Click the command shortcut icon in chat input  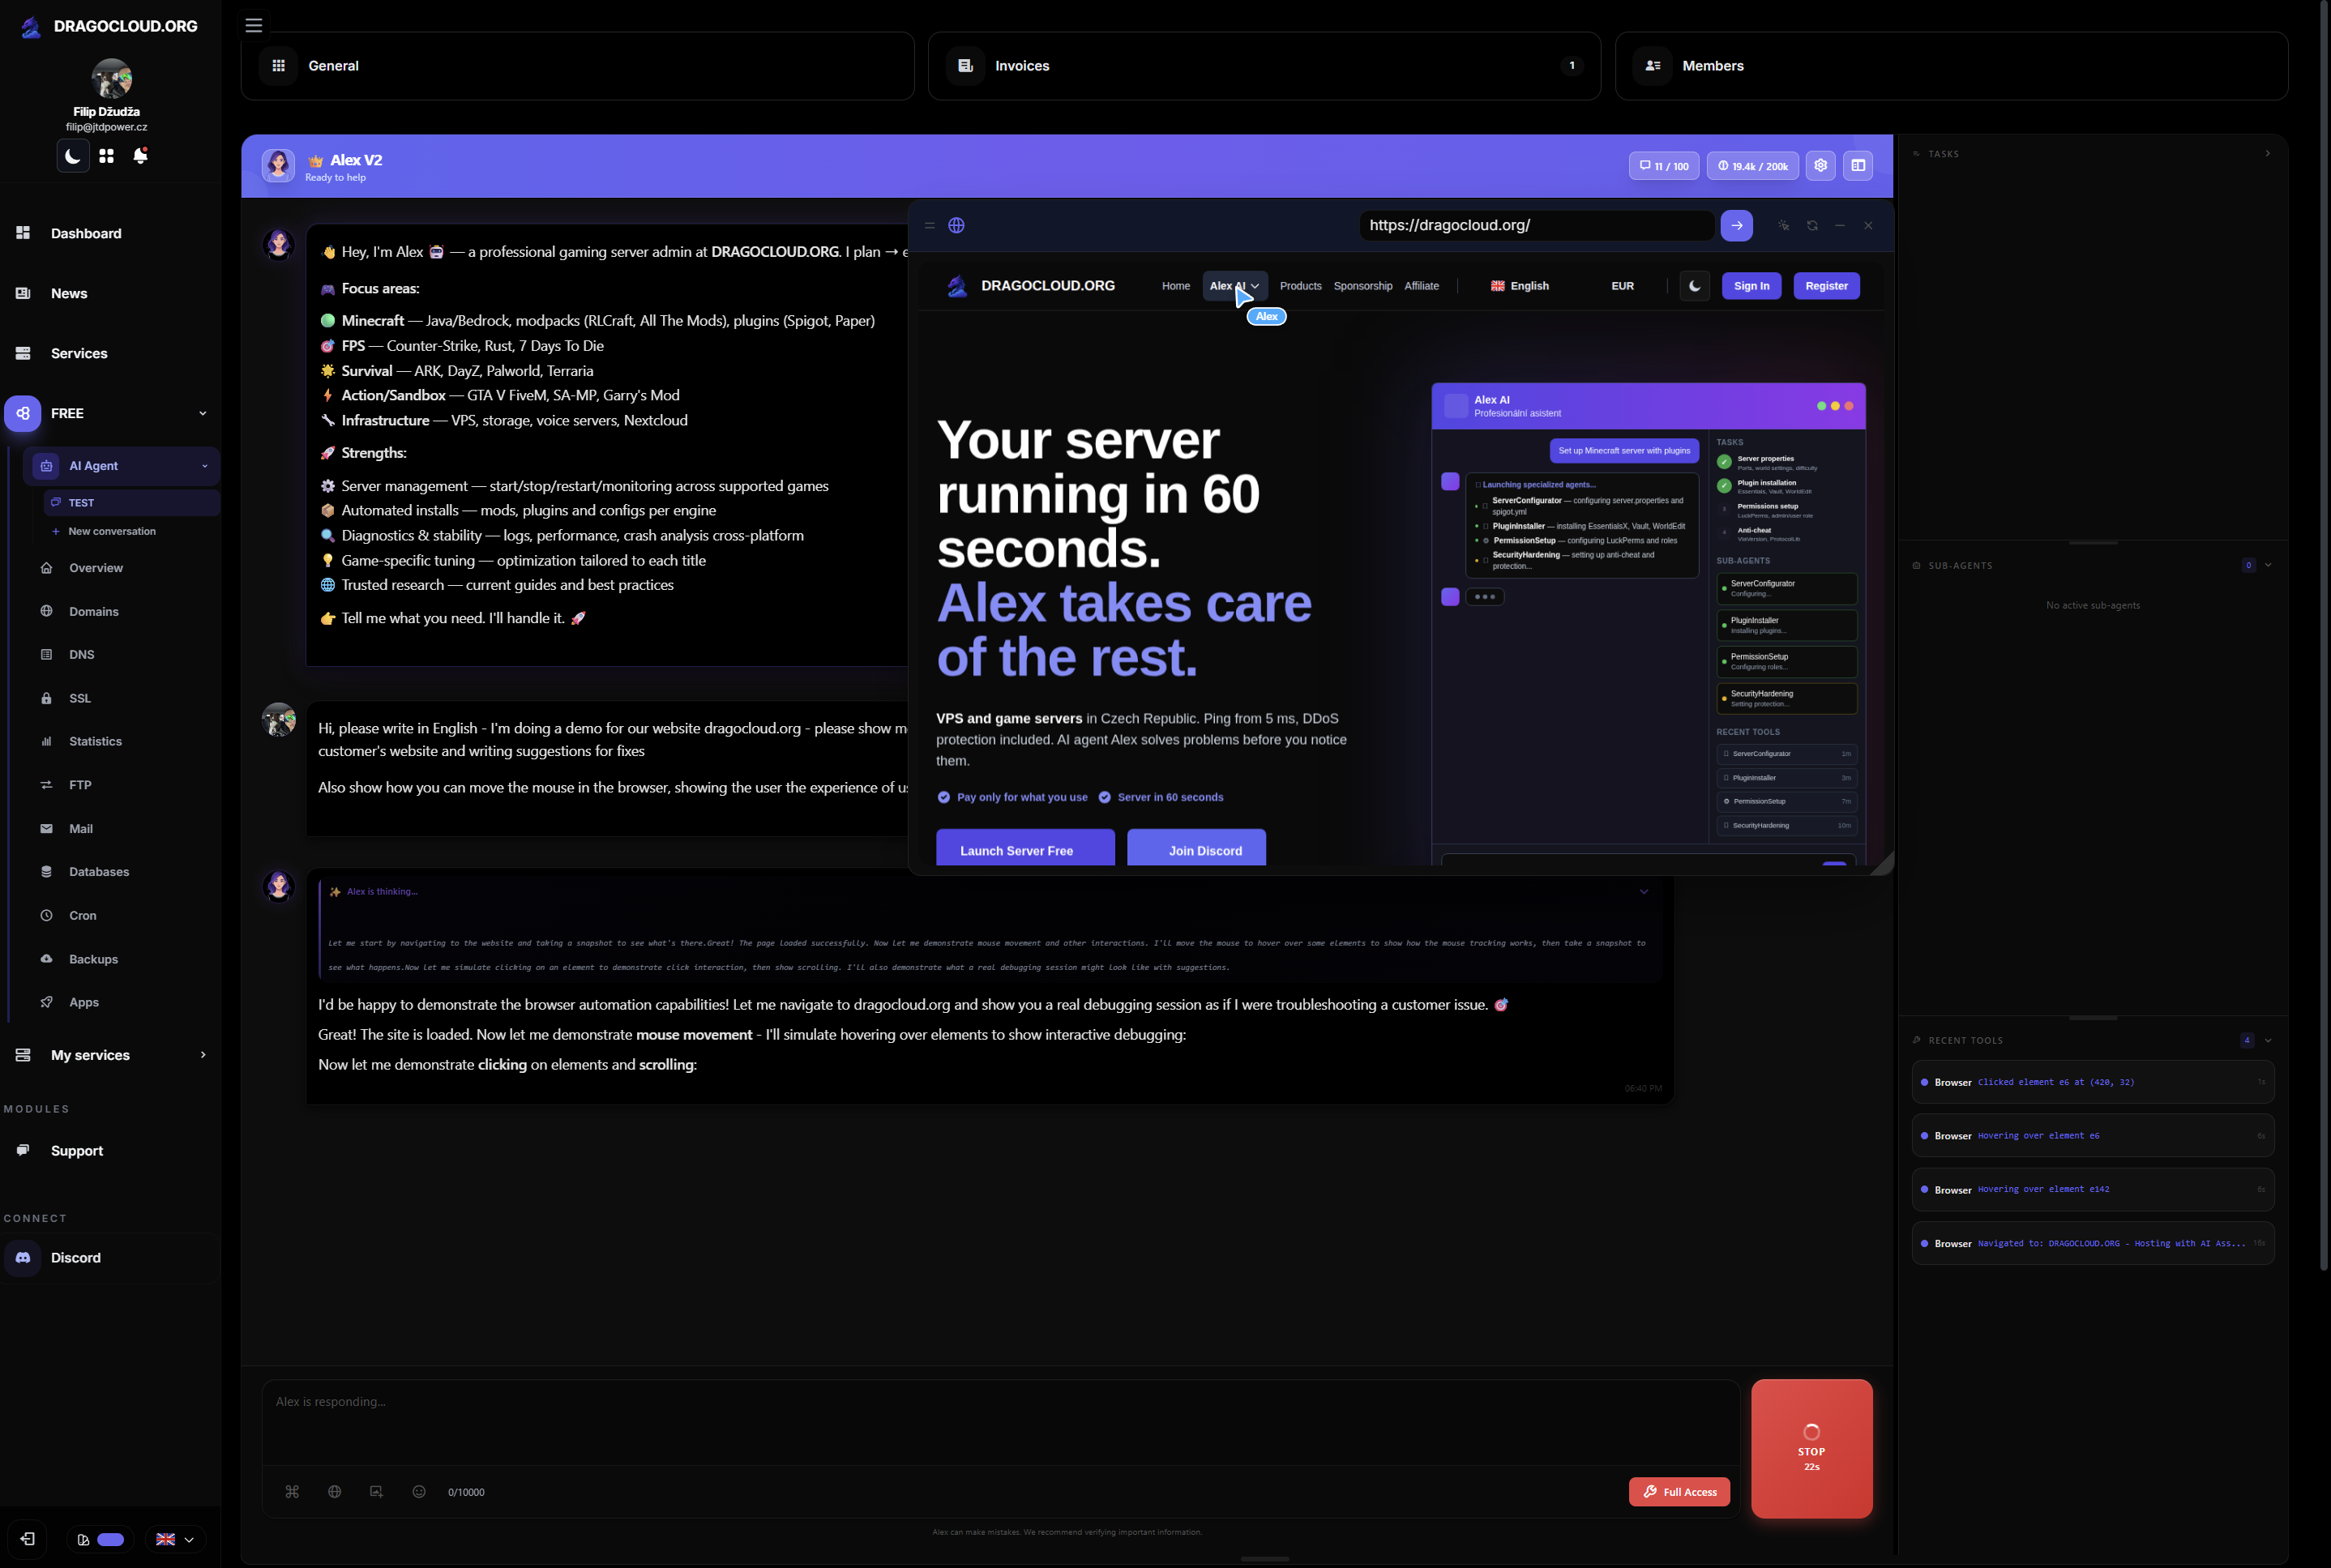tap(292, 1491)
